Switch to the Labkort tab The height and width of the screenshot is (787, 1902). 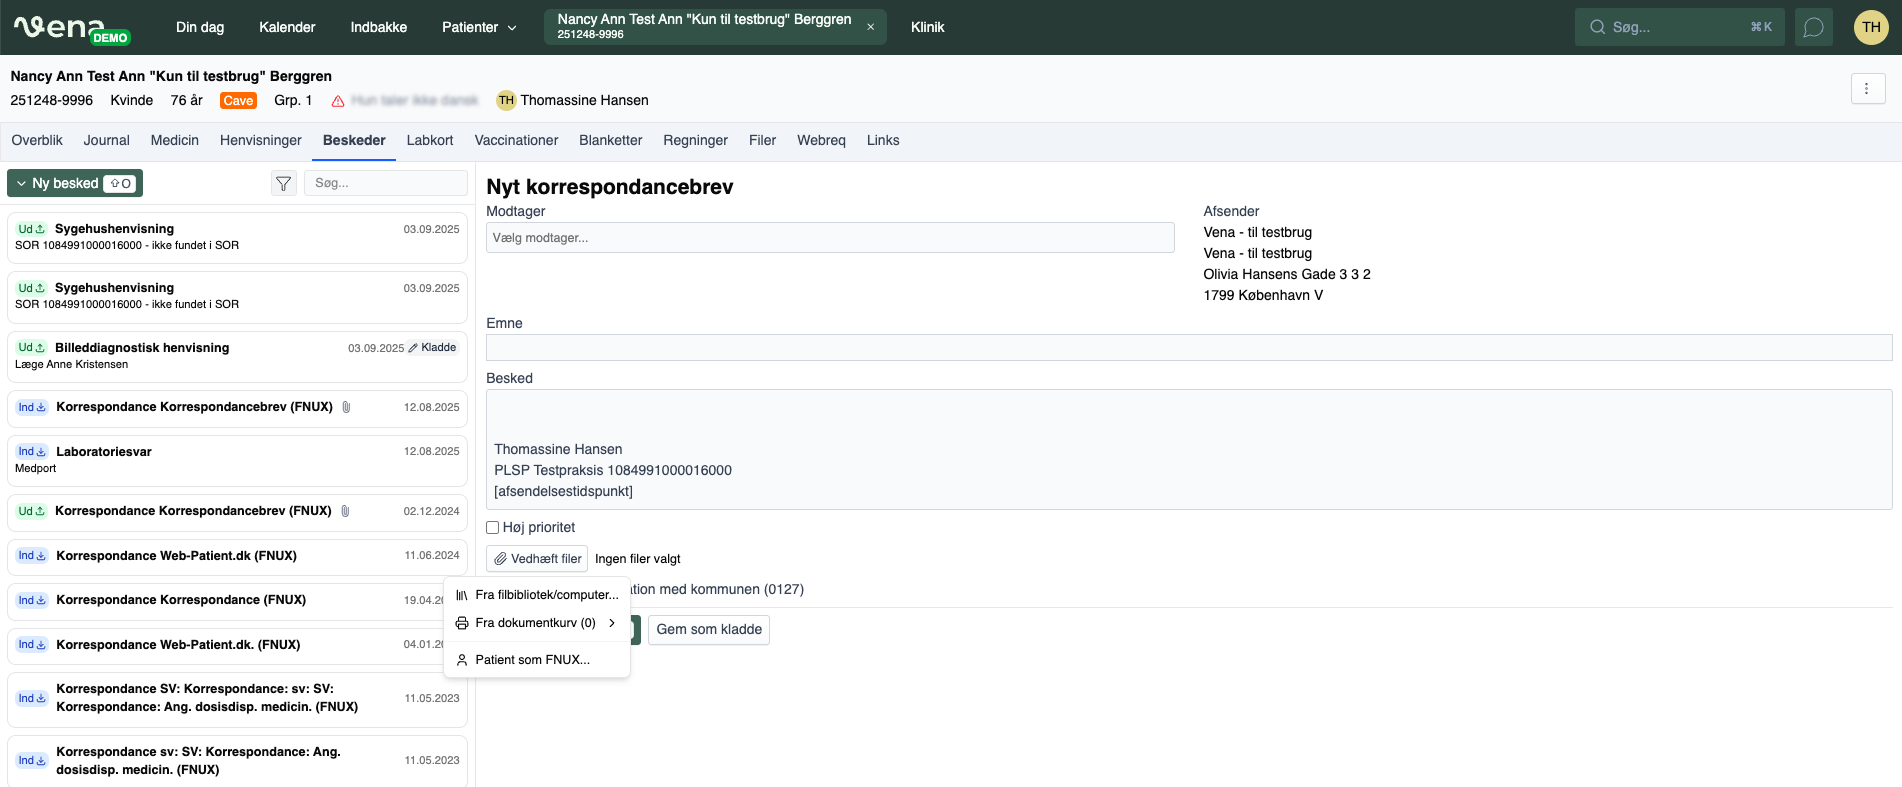(429, 140)
